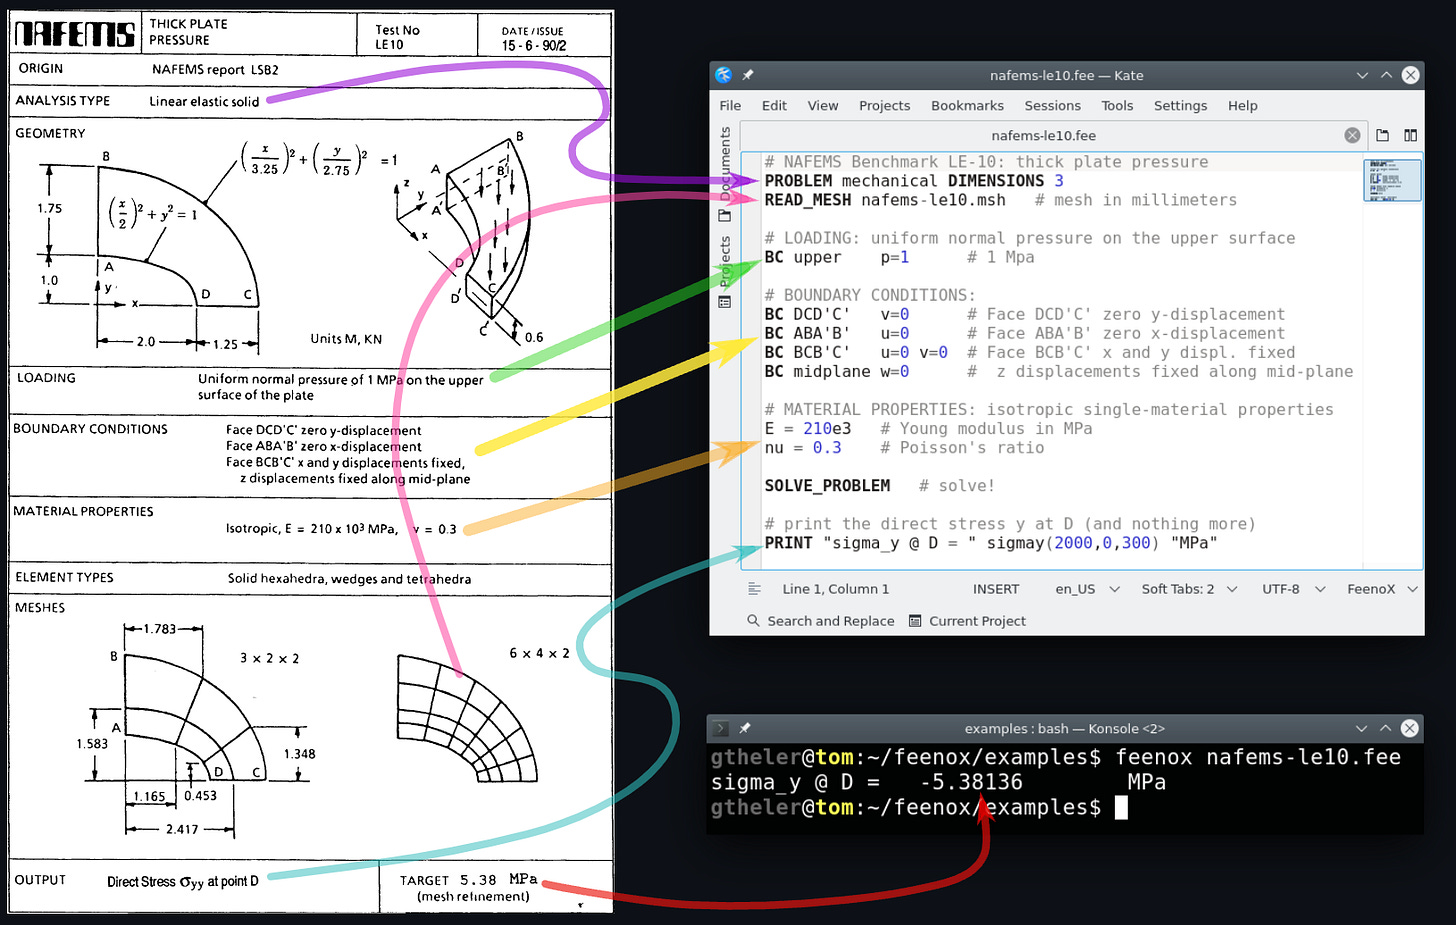Screen dimensions: 1456x925
Task: Open the View menu in Kate
Action: pos(823,106)
